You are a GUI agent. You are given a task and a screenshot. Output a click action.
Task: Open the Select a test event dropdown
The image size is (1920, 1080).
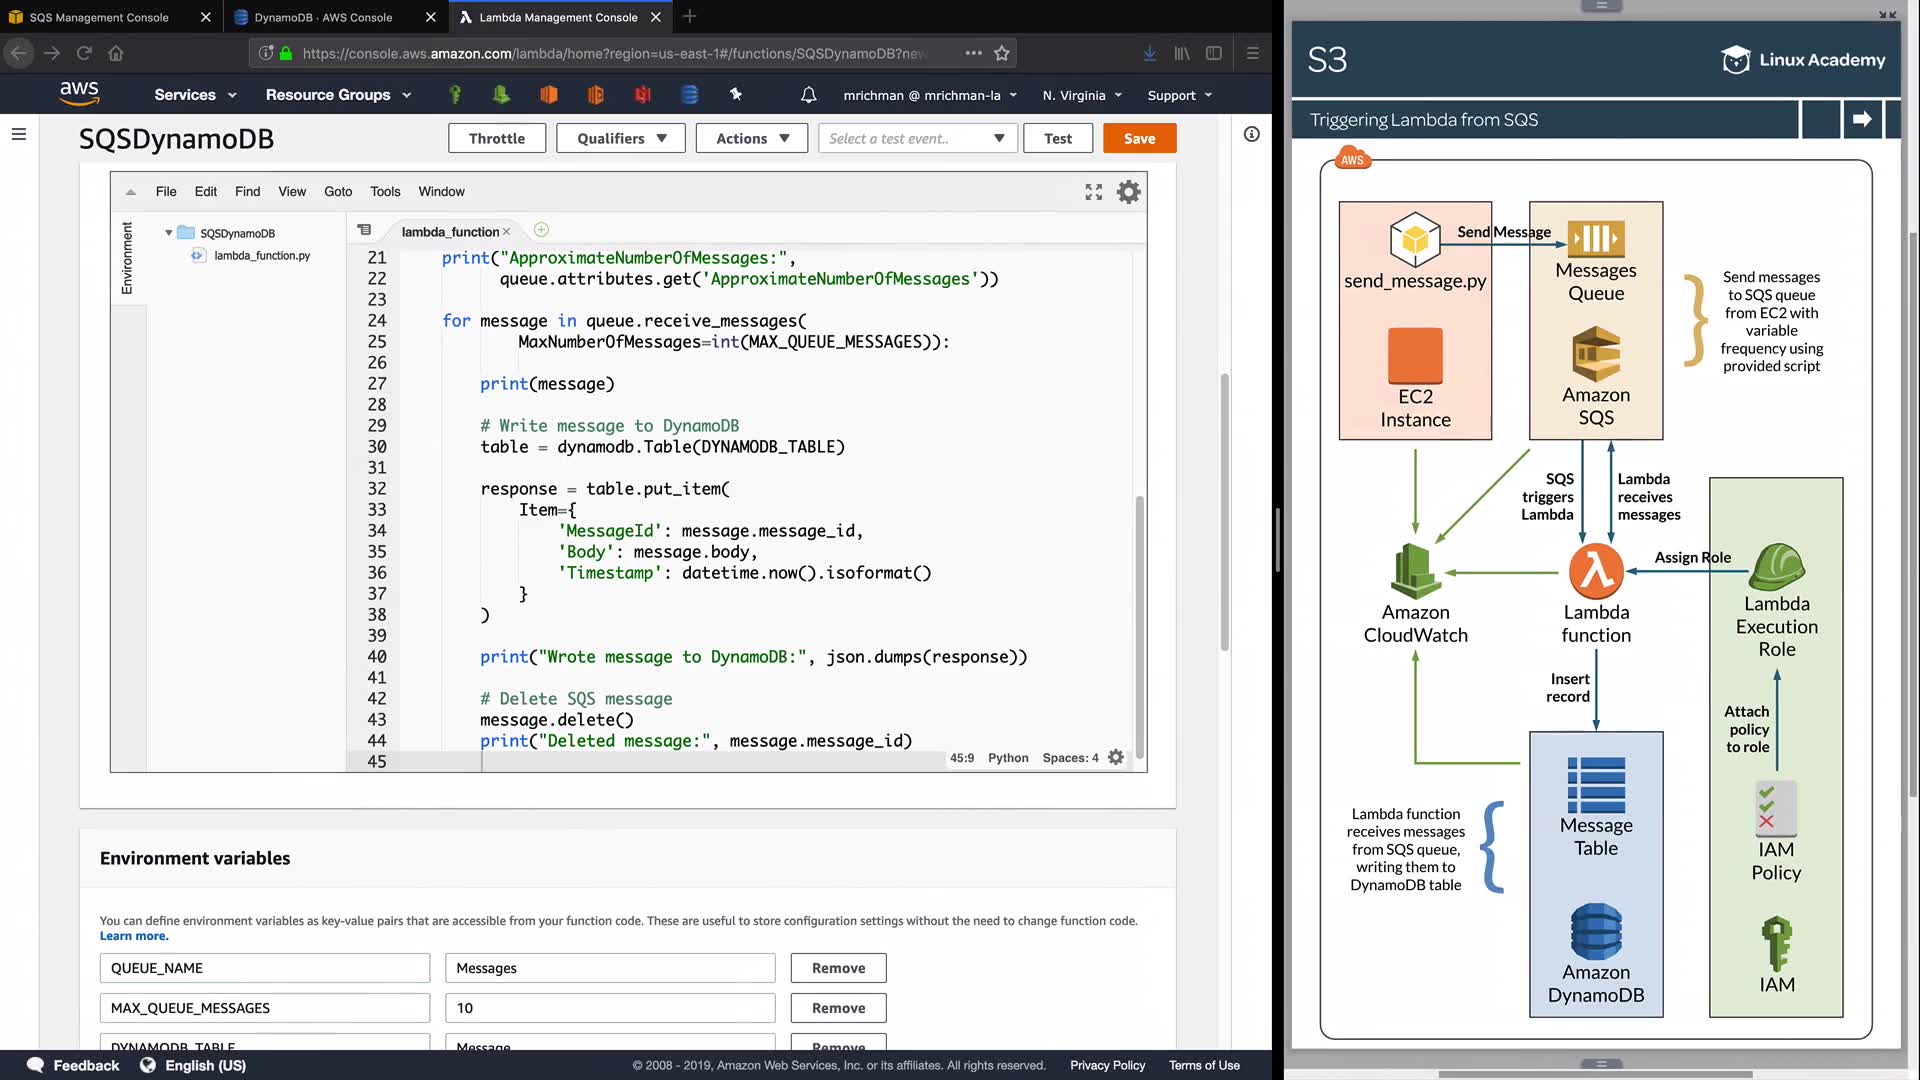pyautogui.click(x=917, y=138)
